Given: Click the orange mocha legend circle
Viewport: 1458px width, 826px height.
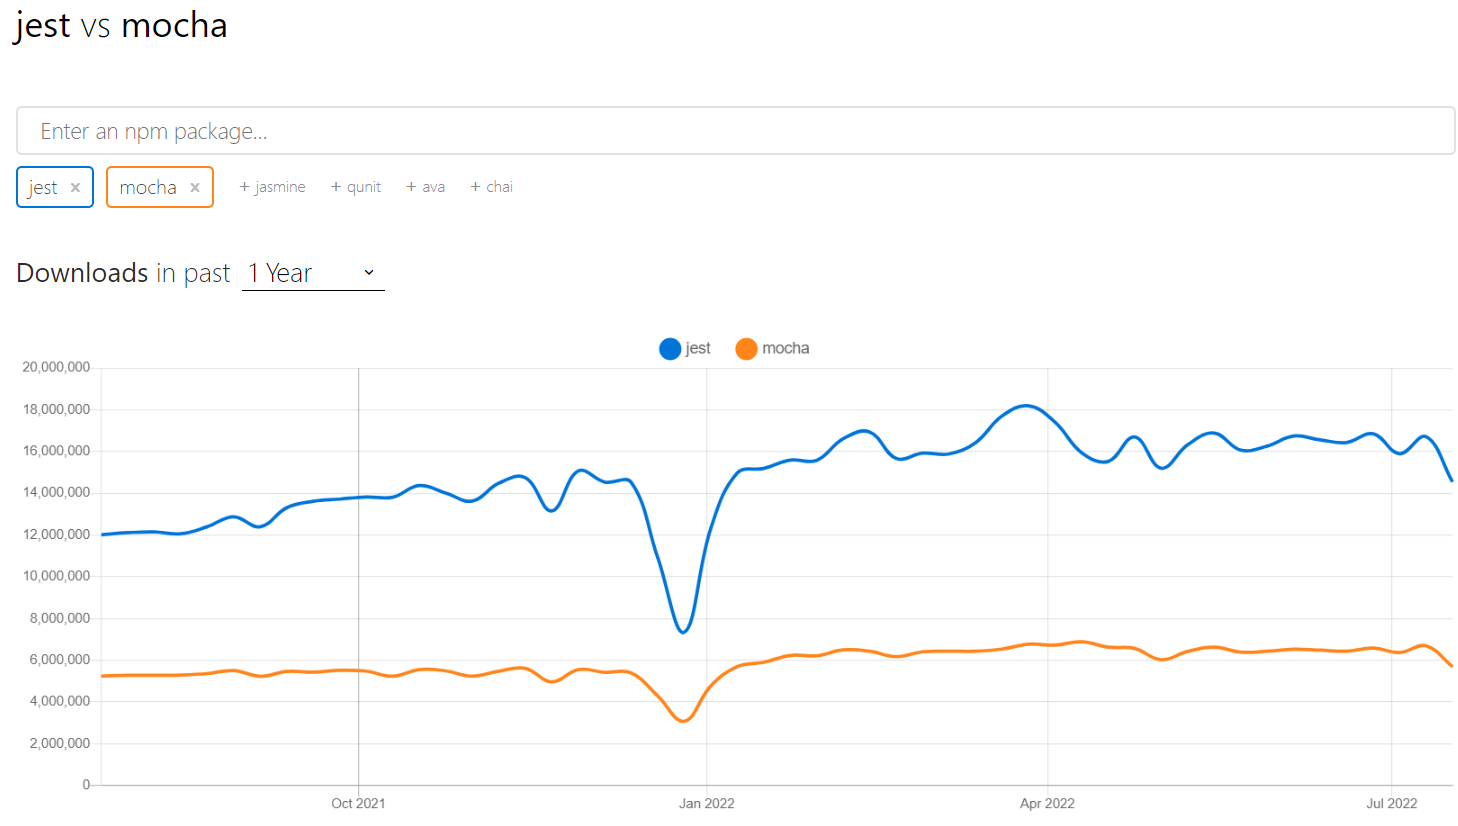Looking at the screenshot, I should 746,349.
